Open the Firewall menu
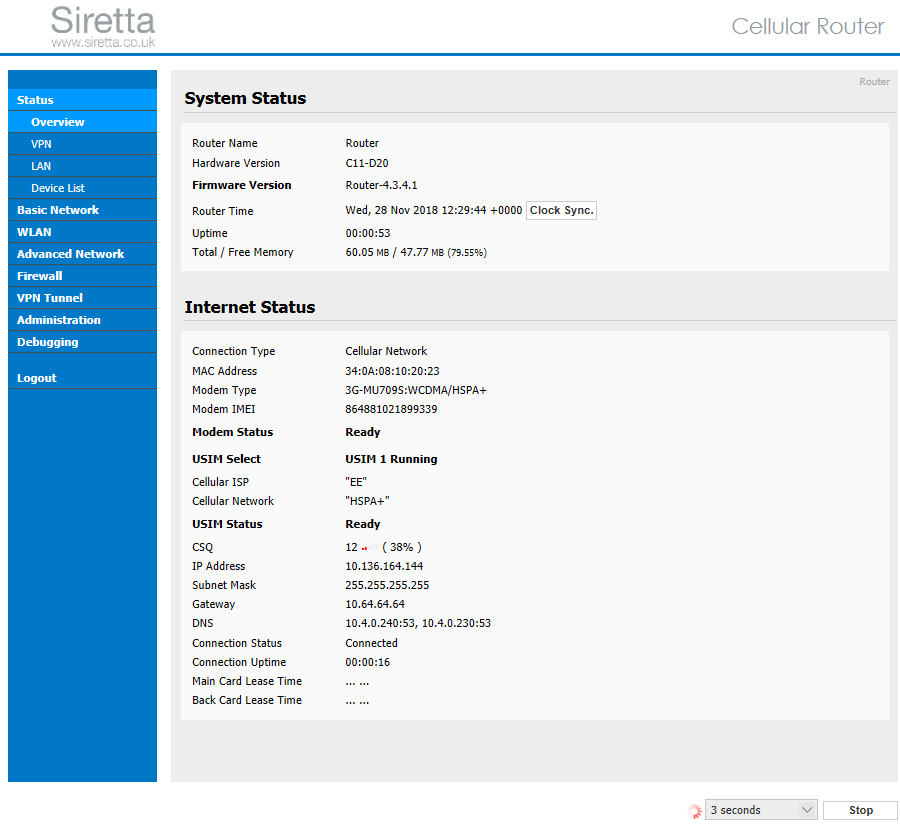Image resolution: width=900 pixels, height=829 pixels. point(82,276)
